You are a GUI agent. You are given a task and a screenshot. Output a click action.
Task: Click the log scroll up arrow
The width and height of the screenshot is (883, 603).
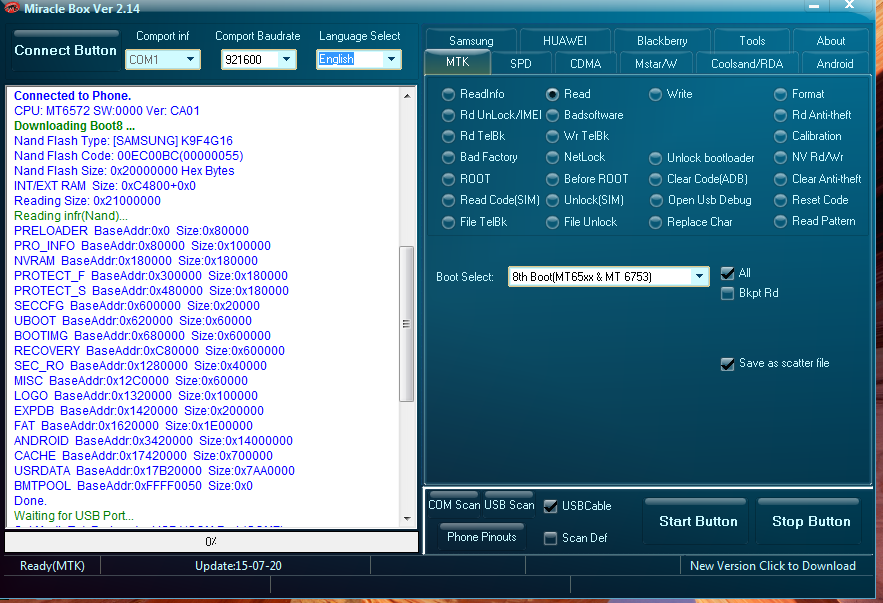click(407, 96)
